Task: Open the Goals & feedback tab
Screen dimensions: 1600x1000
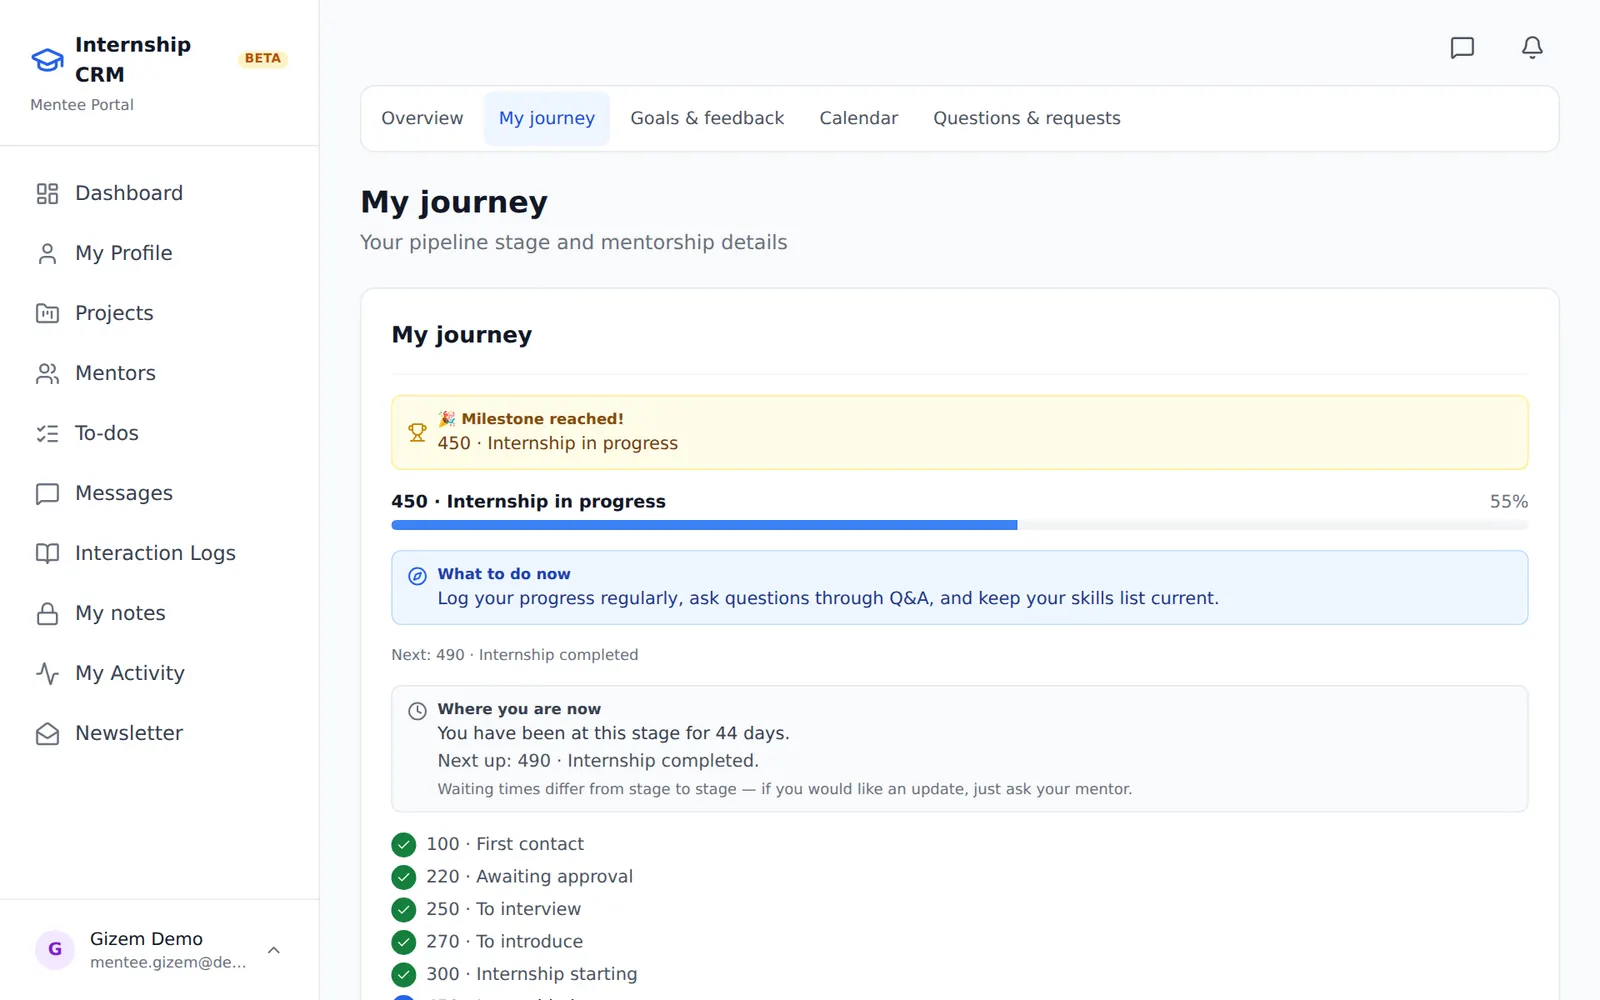Action: click(x=707, y=118)
